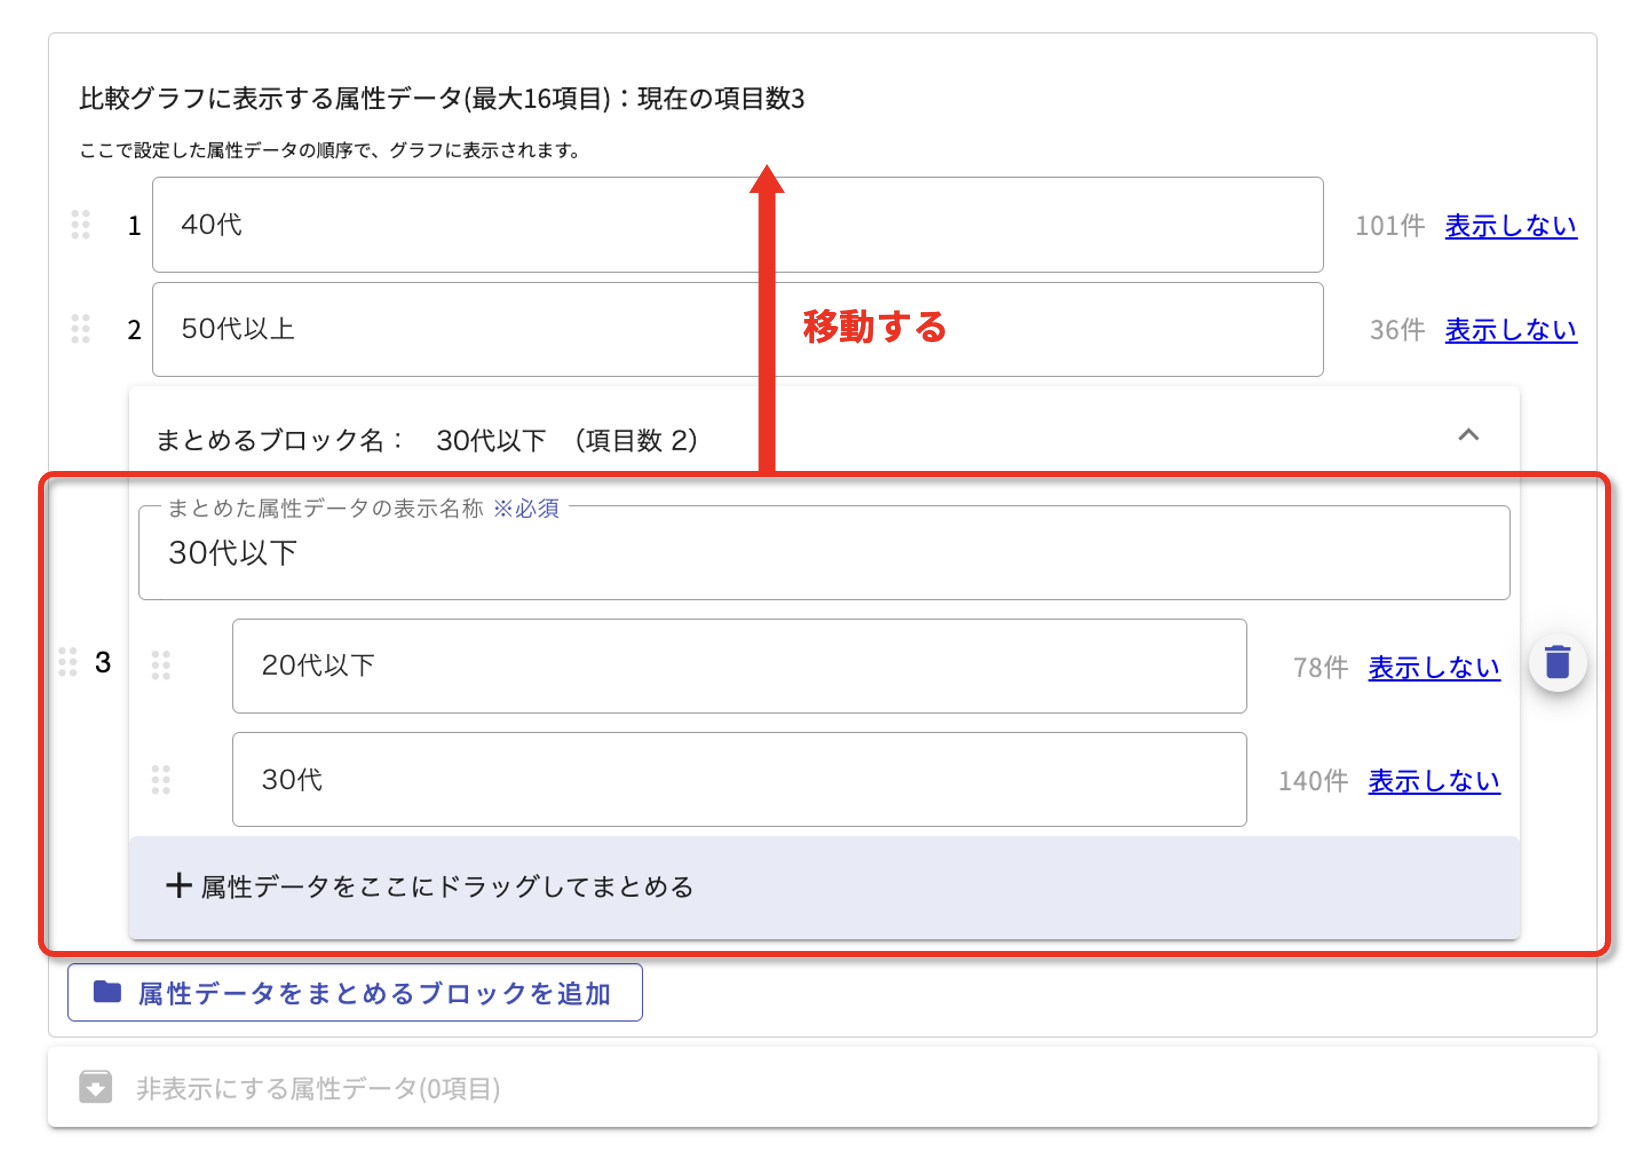Hide the 20代以下 attribute via 表示しない
The image size is (1648, 1162).
(1433, 668)
